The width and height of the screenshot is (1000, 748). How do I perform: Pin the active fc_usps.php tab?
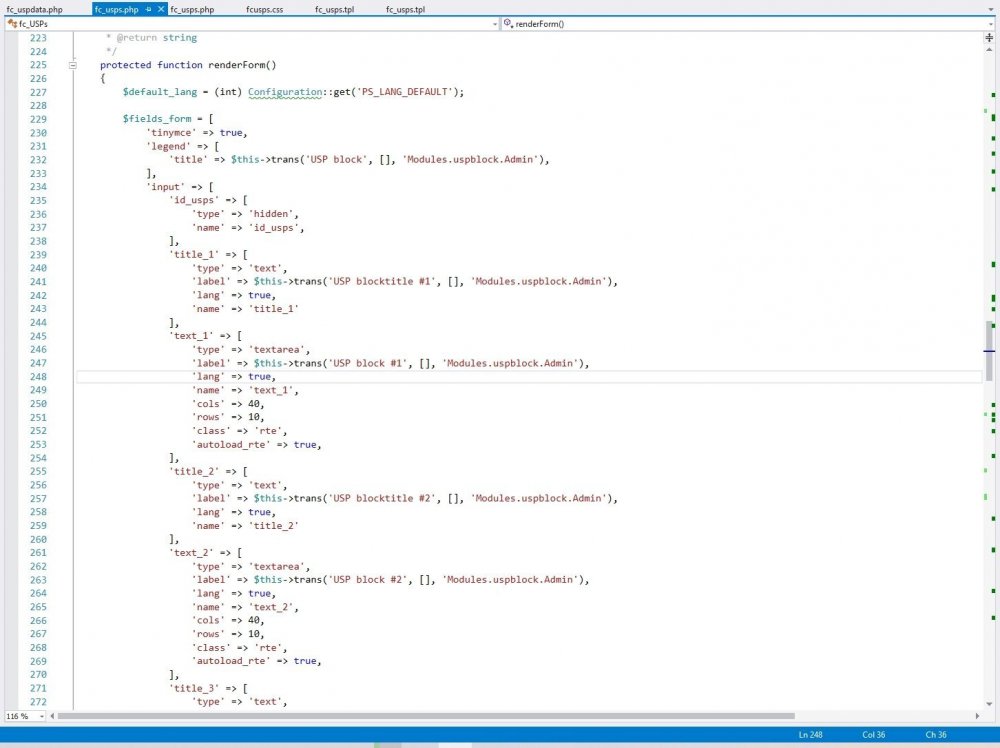coord(148,9)
